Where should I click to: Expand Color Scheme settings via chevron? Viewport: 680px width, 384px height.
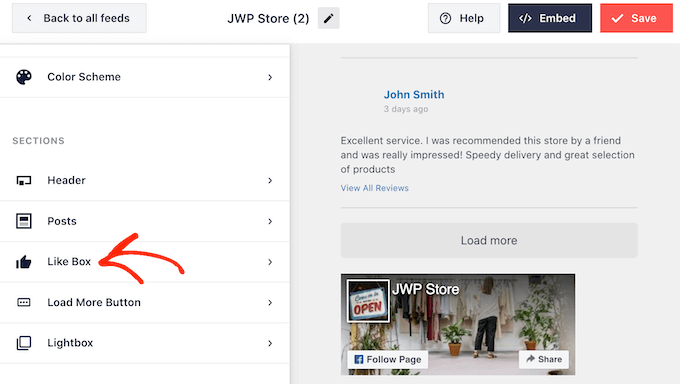point(270,77)
